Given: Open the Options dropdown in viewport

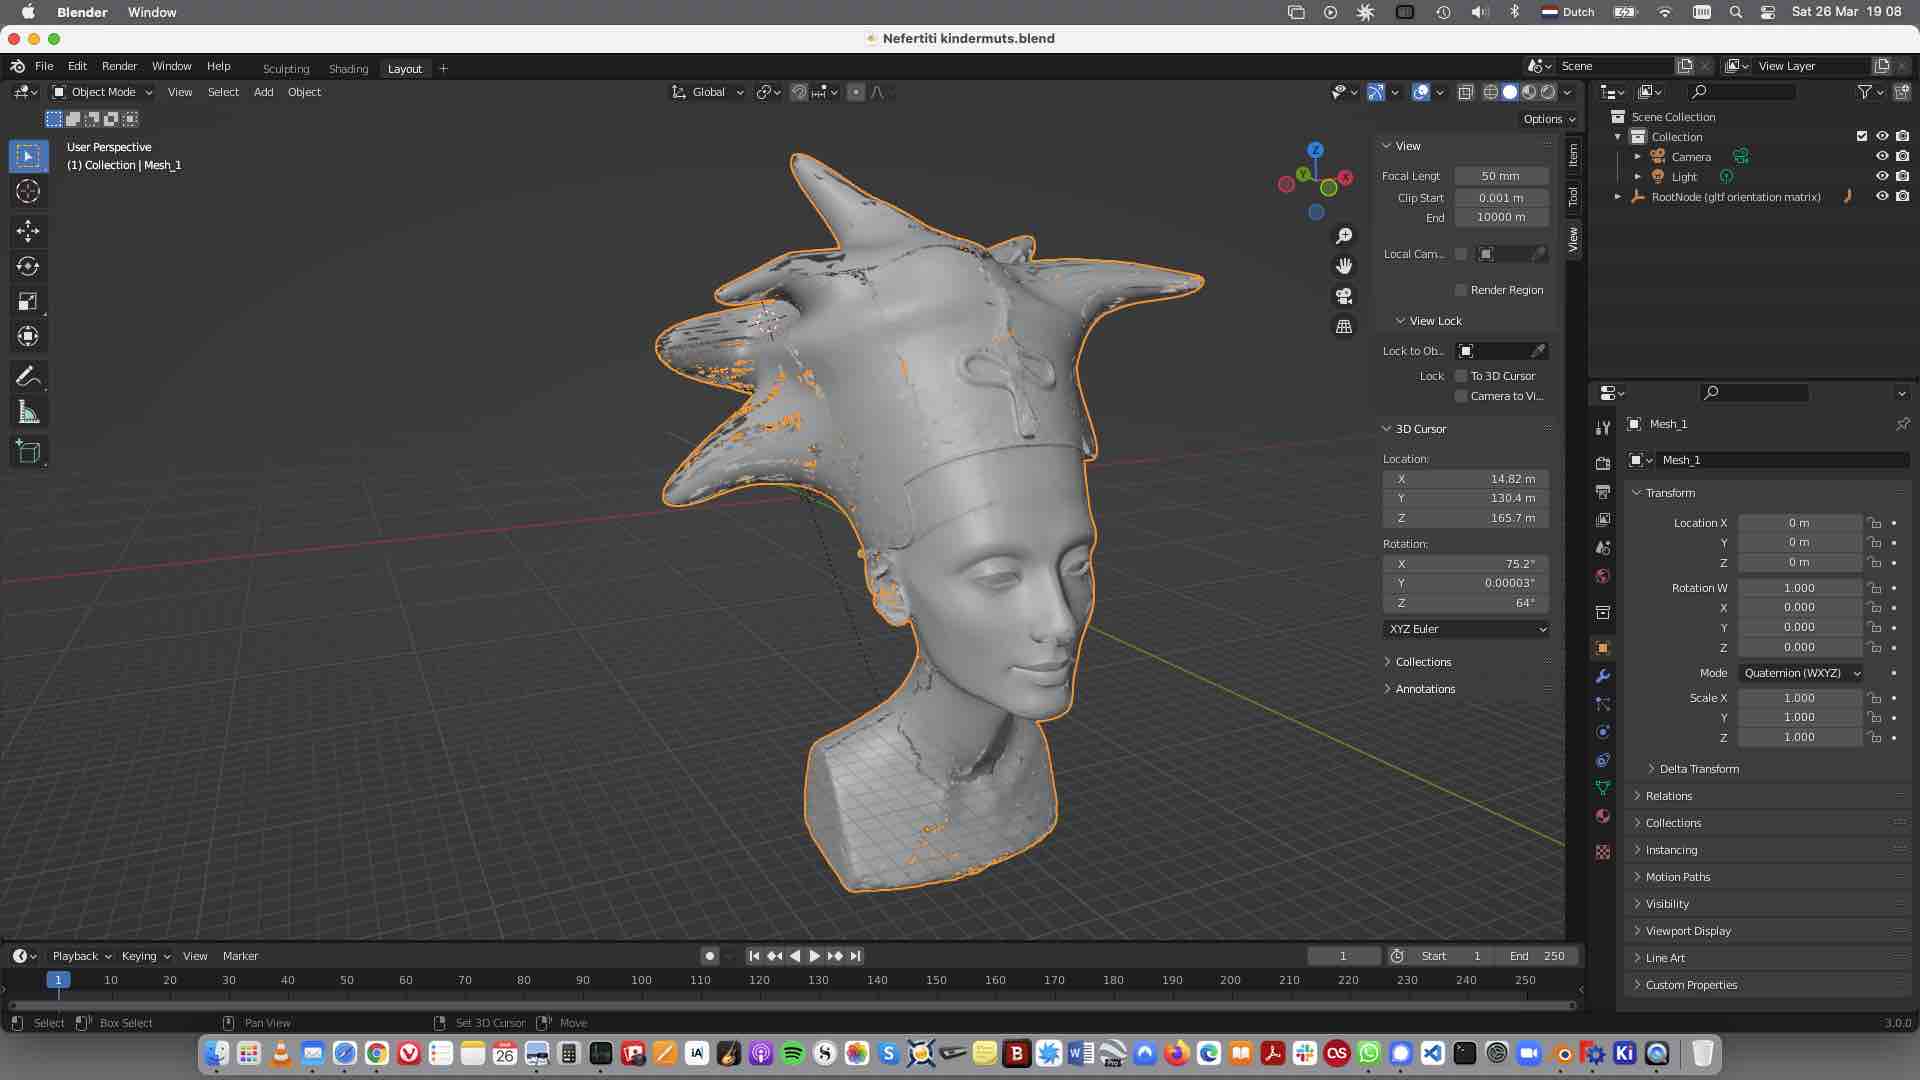Looking at the screenshot, I should click(x=1548, y=119).
